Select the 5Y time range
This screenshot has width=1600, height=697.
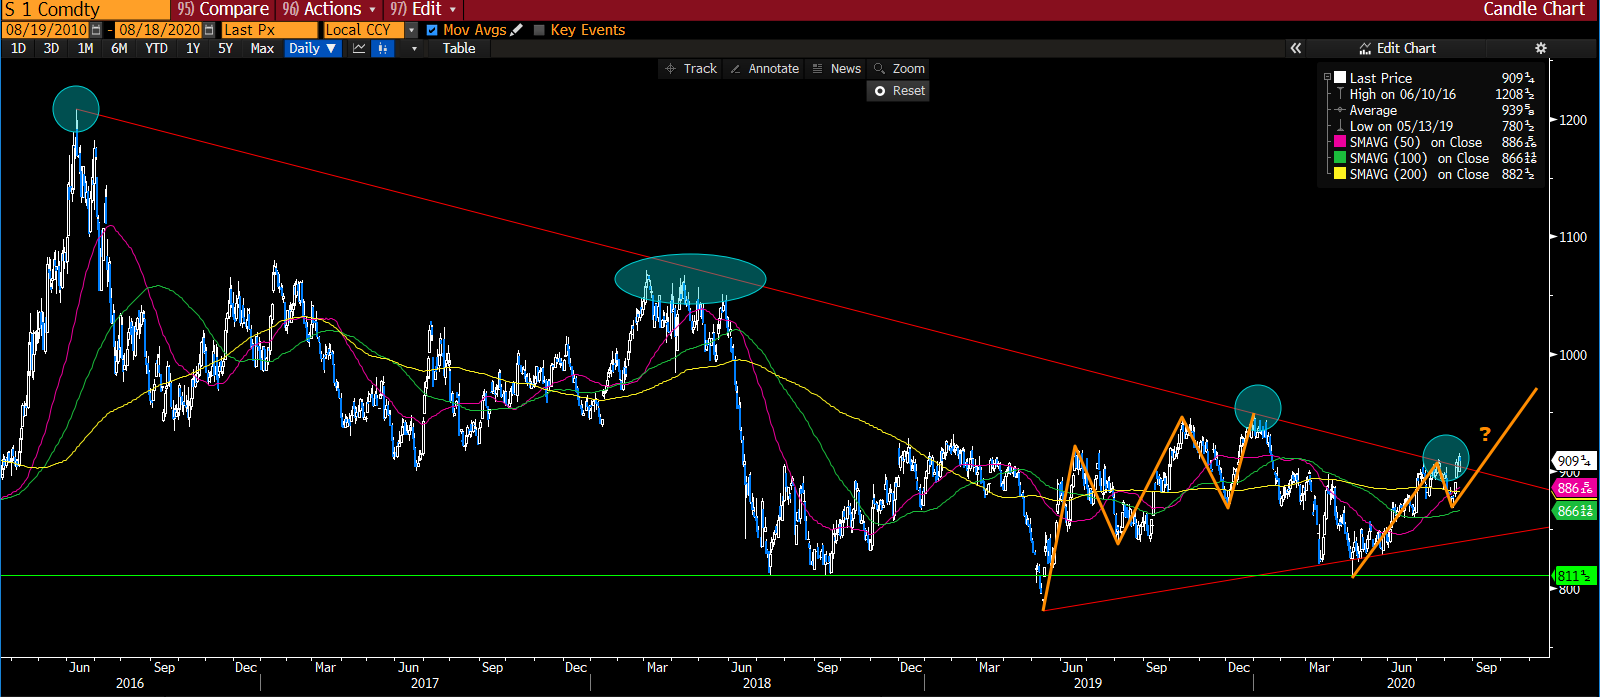click(225, 48)
